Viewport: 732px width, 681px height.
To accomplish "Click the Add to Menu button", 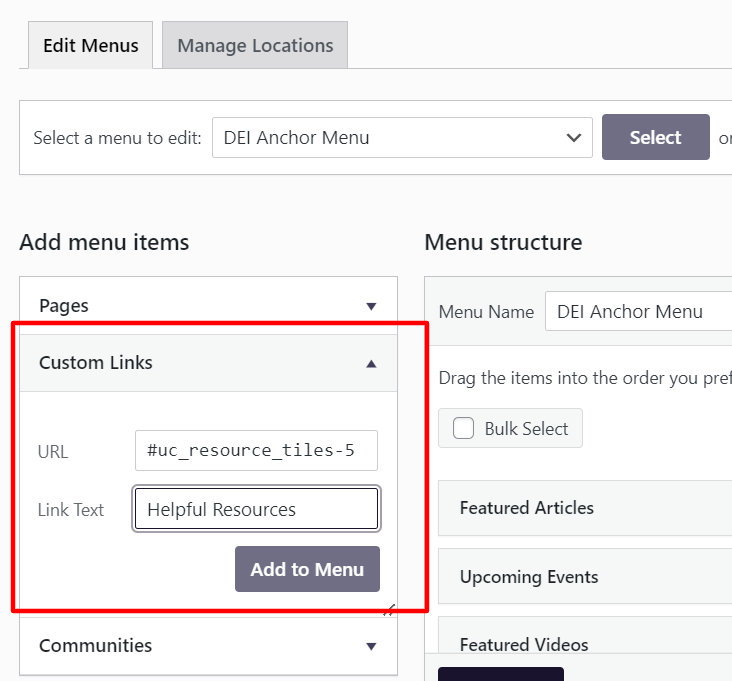I will coord(307,569).
